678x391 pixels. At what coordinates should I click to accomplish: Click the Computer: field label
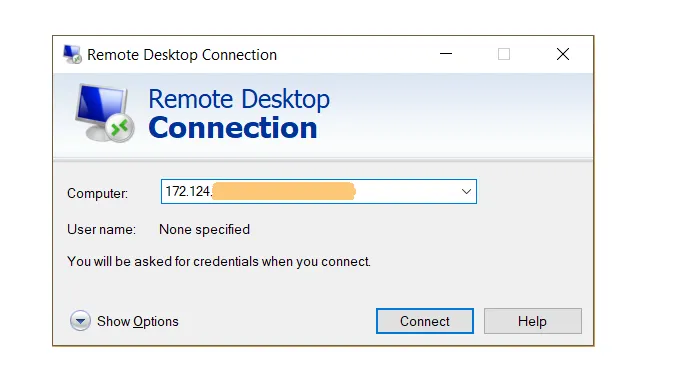click(x=97, y=193)
